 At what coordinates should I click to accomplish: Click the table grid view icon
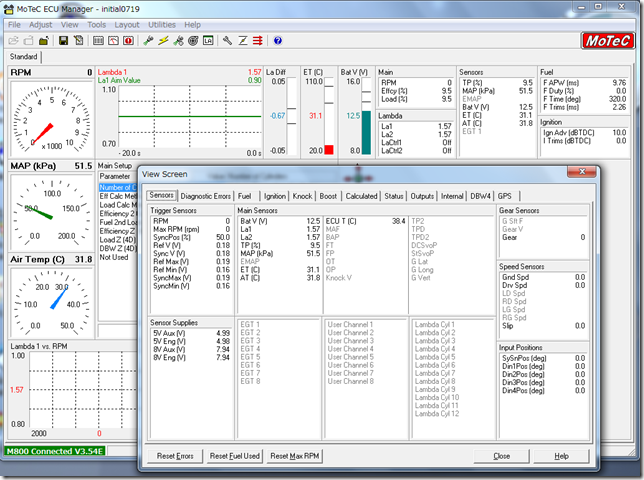coord(98,41)
